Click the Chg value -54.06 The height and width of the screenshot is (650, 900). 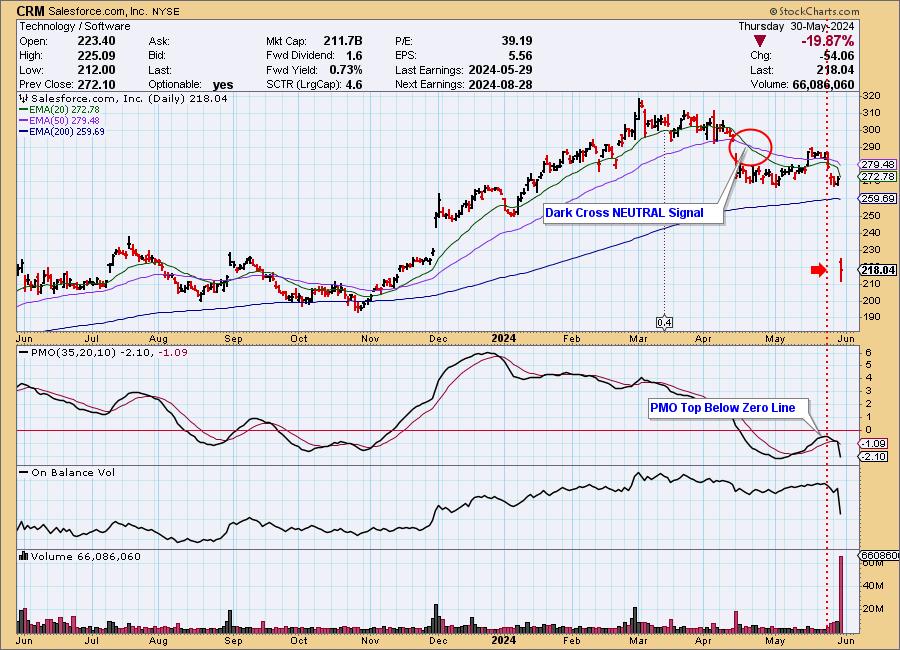tap(838, 56)
